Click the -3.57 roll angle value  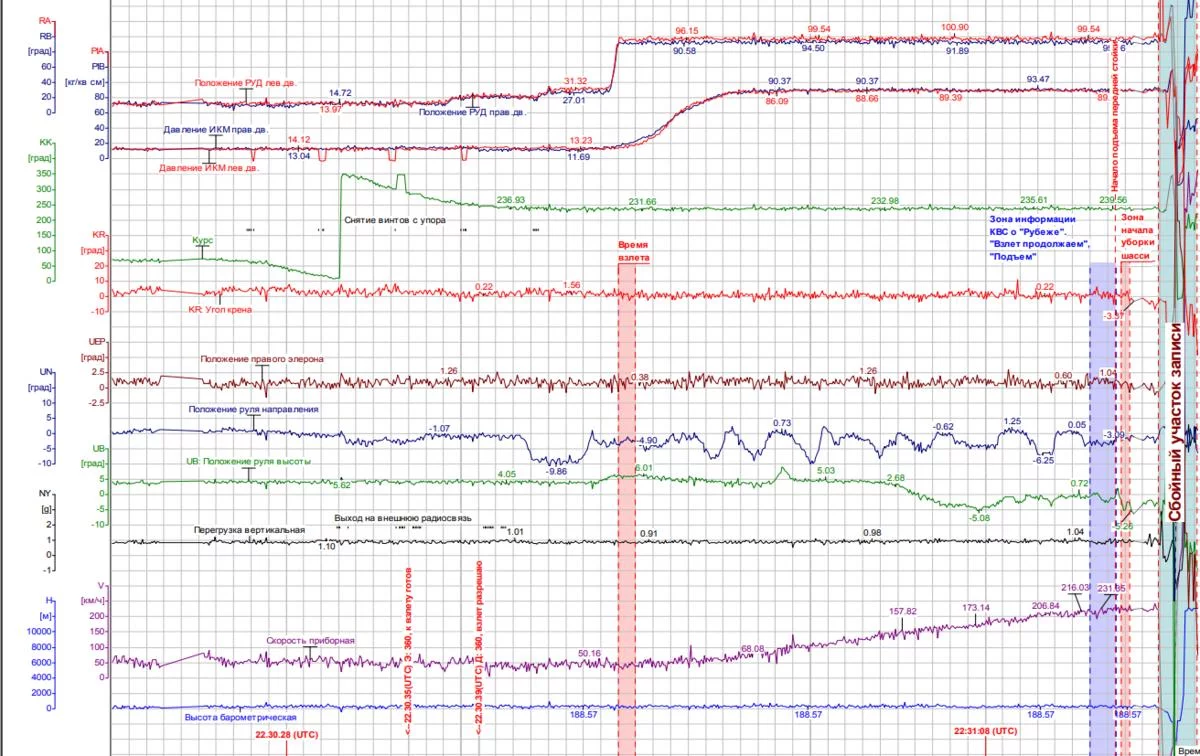click(1114, 315)
